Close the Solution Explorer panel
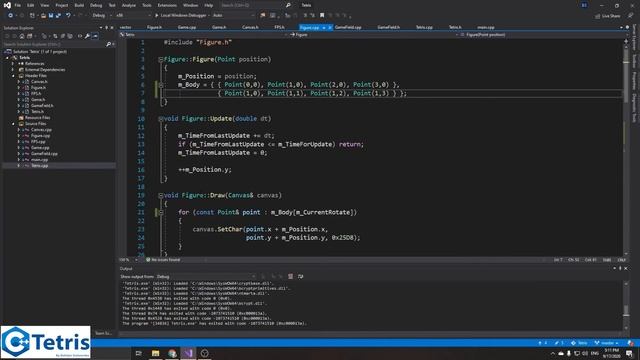 tap(112, 28)
